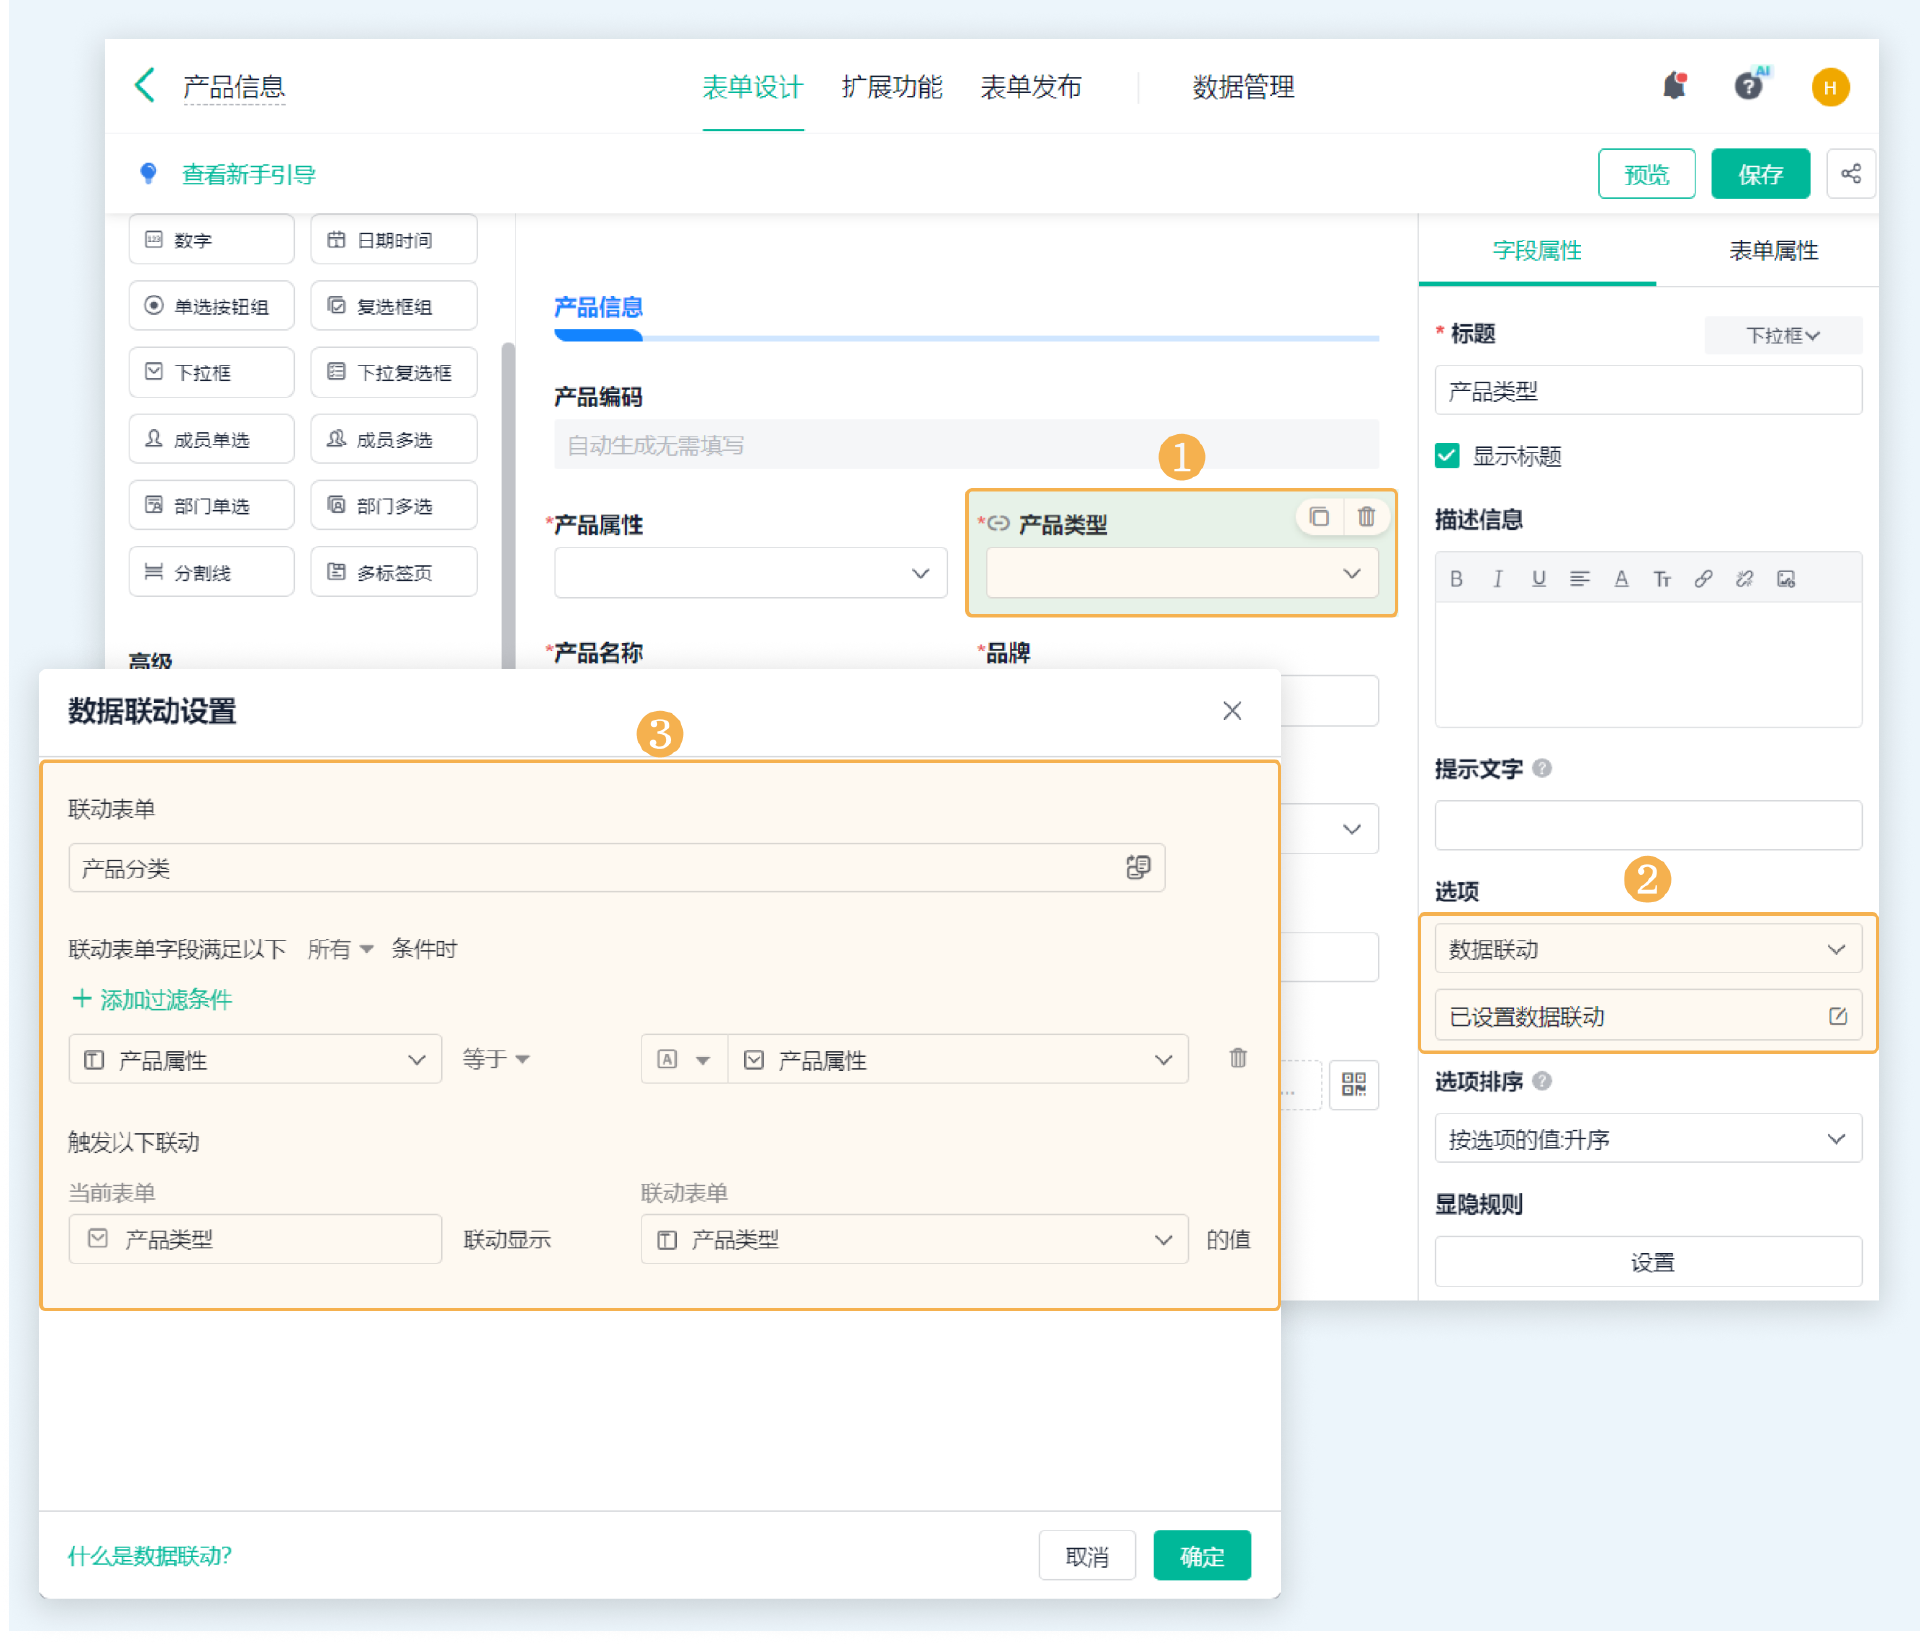This screenshot has width=1920, height=1645.
Task: Add the 复选框组 field widget
Action: click(x=393, y=306)
